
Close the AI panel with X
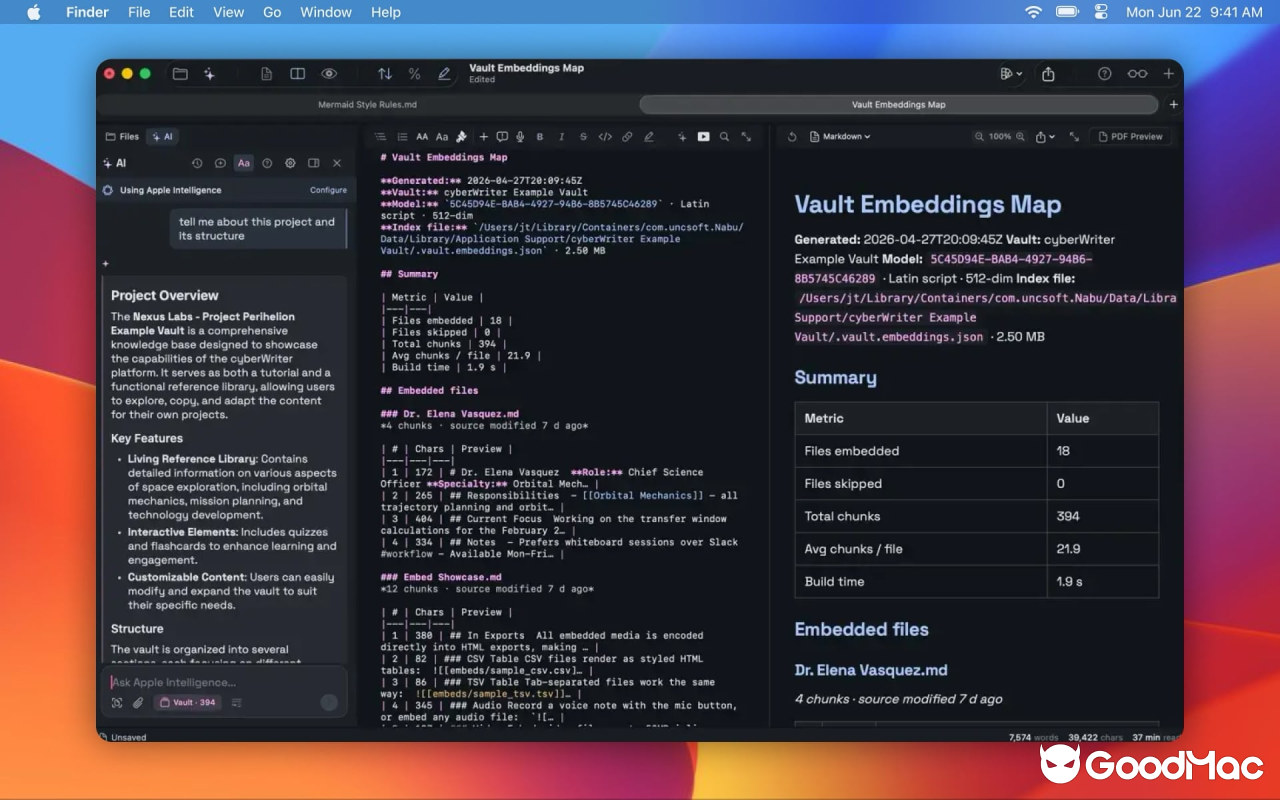(x=337, y=163)
